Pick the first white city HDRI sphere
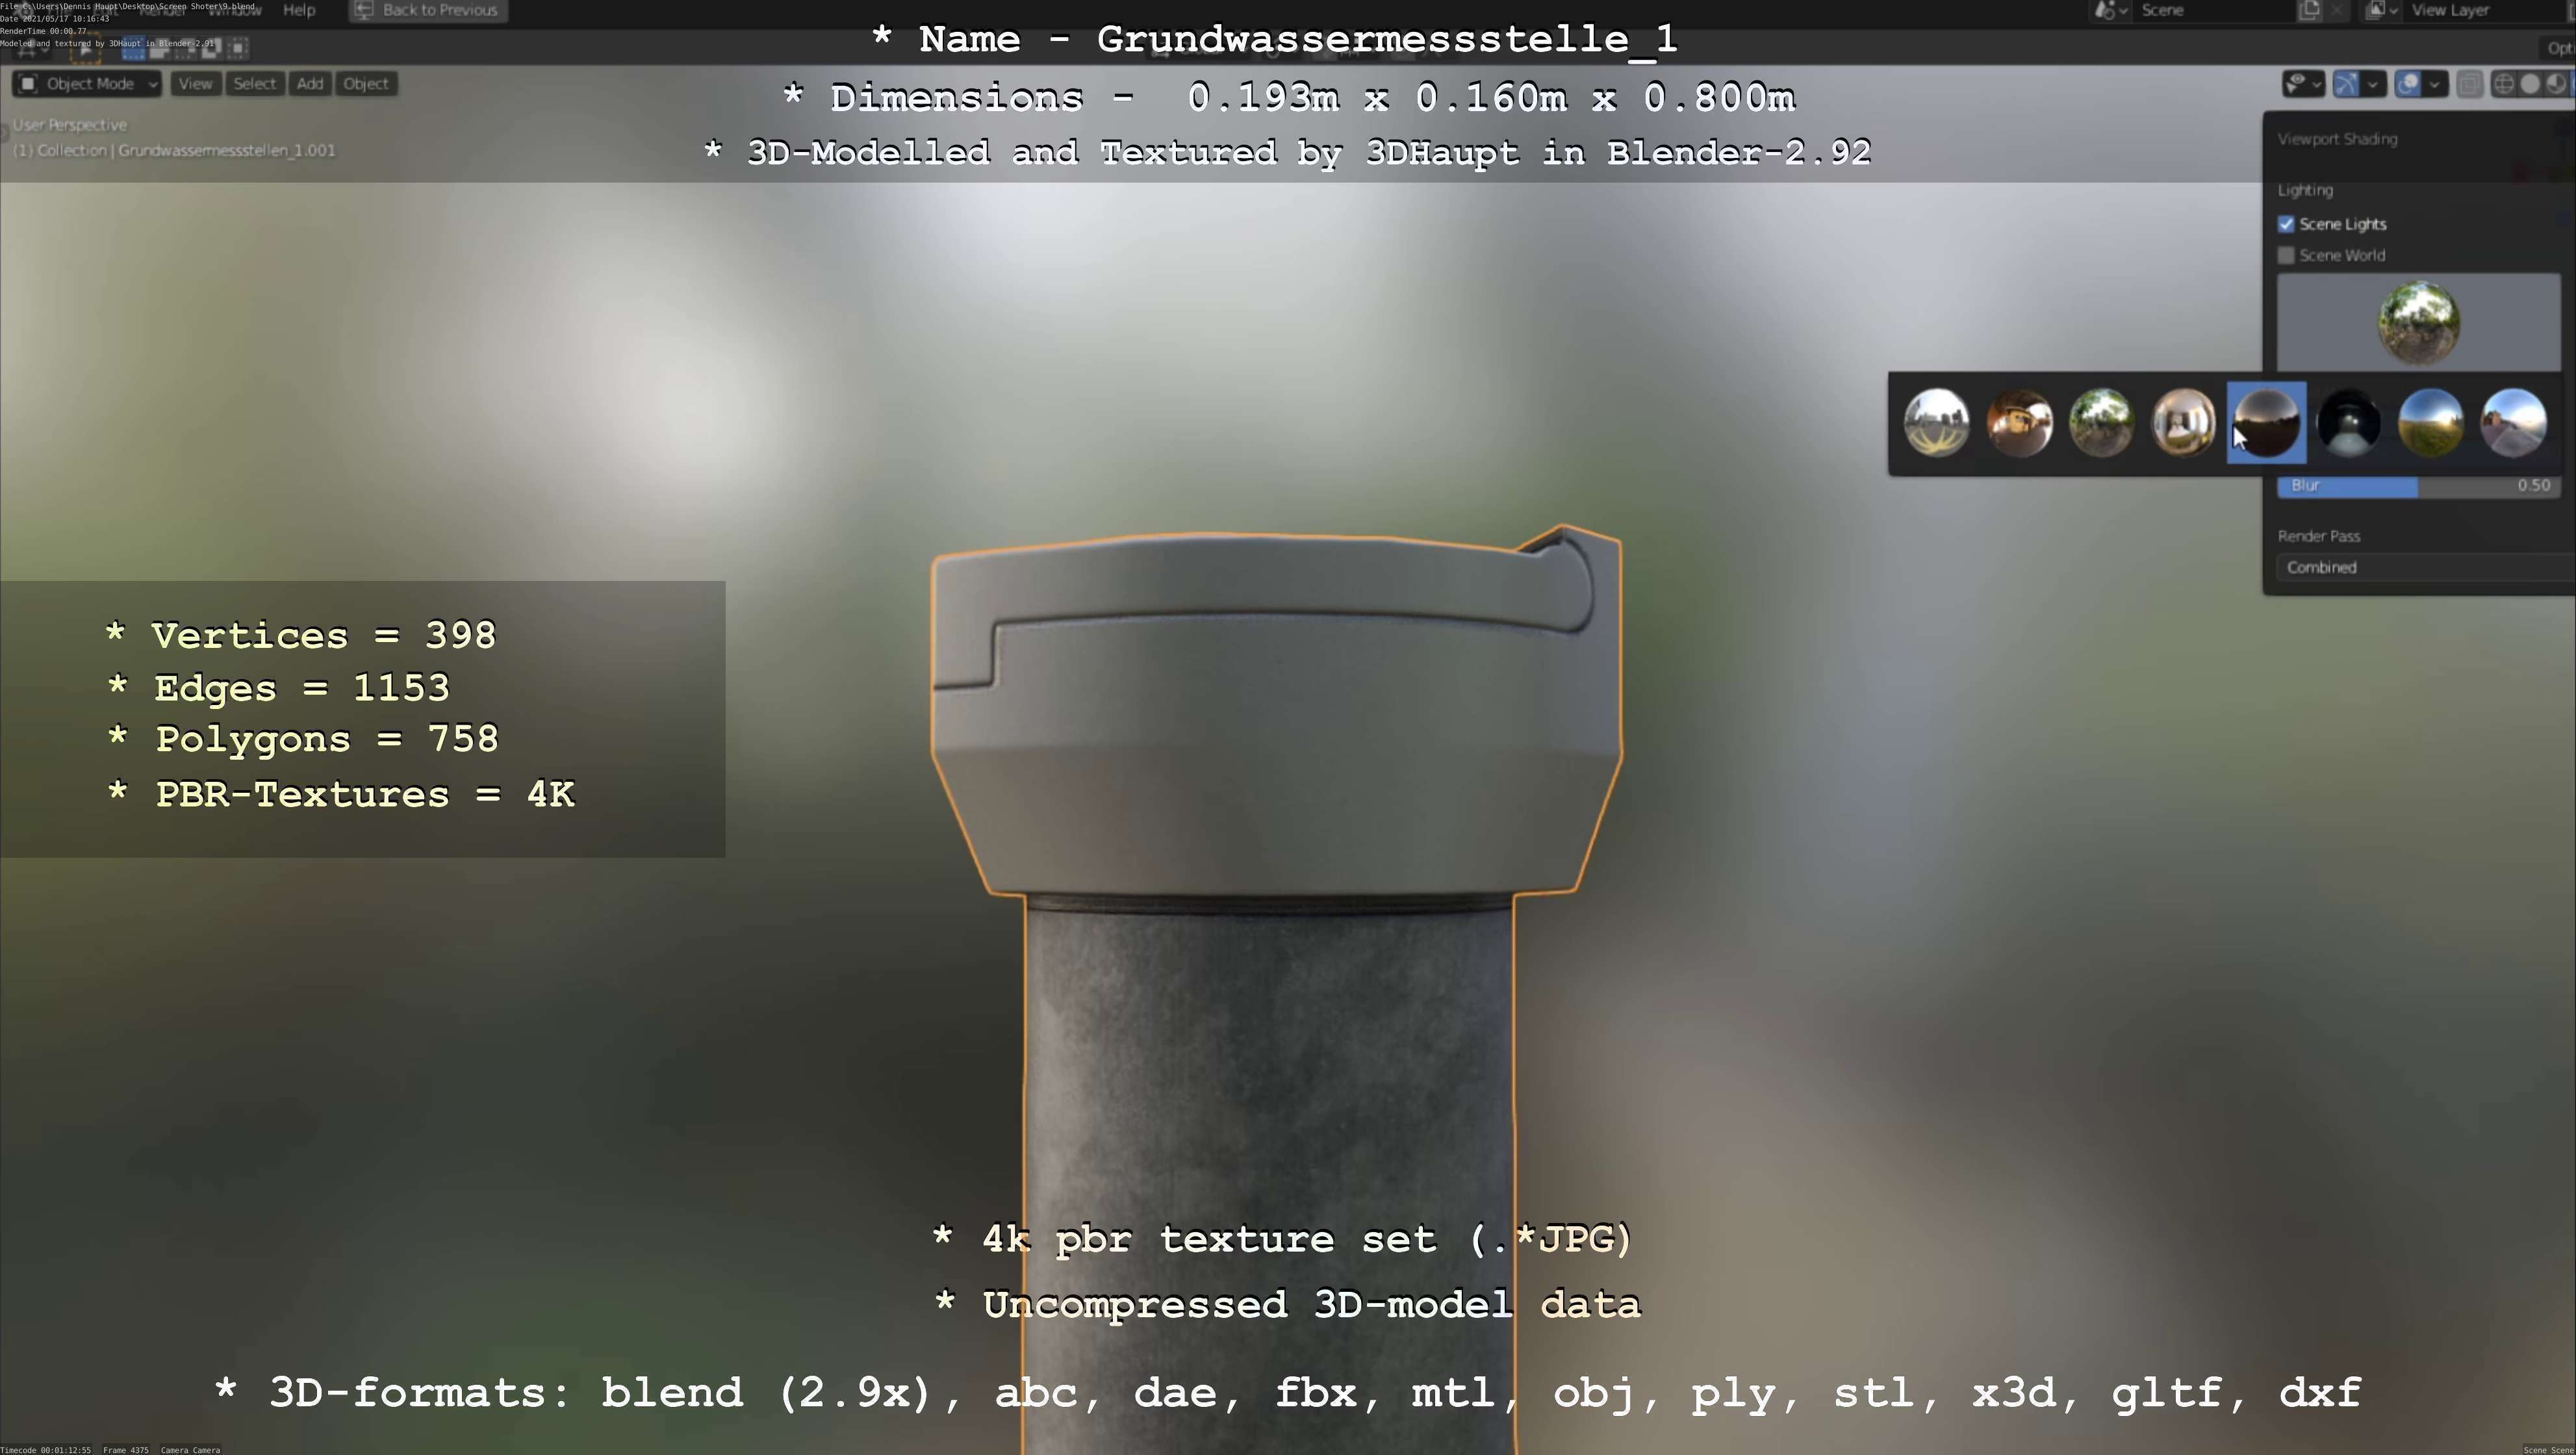Screen dimensions: 2576x1455 click(1937, 422)
